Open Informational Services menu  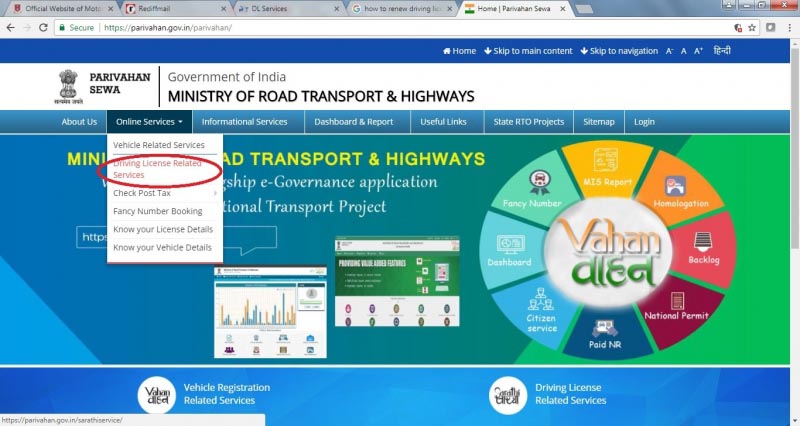(x=244, y=122)
